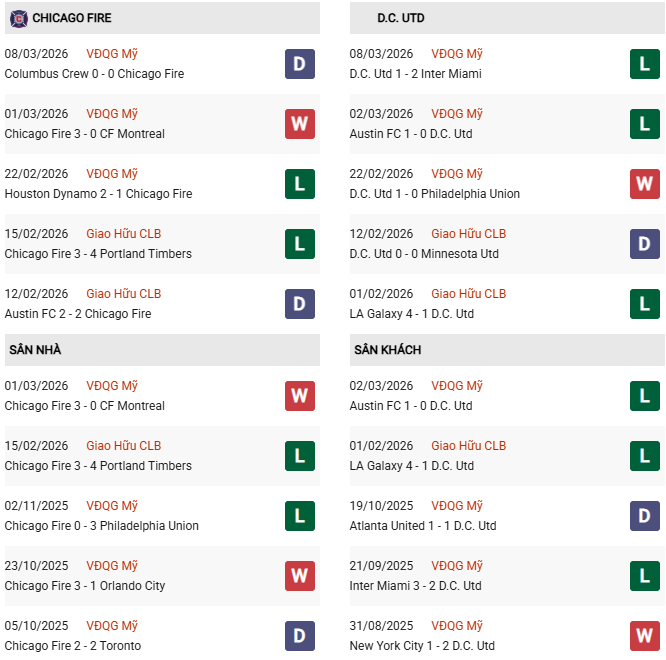The width and height of the screenshot is (666, 660).
Task: Select the D.C. UTD section header
Action: click(401, 18)
